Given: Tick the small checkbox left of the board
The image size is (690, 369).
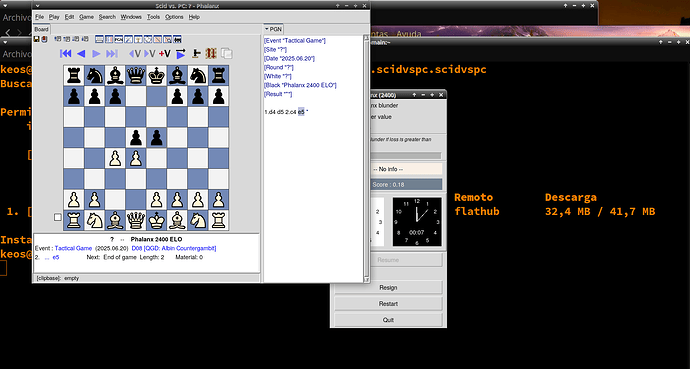Looking at the screenshot, I should pos(57,217).
